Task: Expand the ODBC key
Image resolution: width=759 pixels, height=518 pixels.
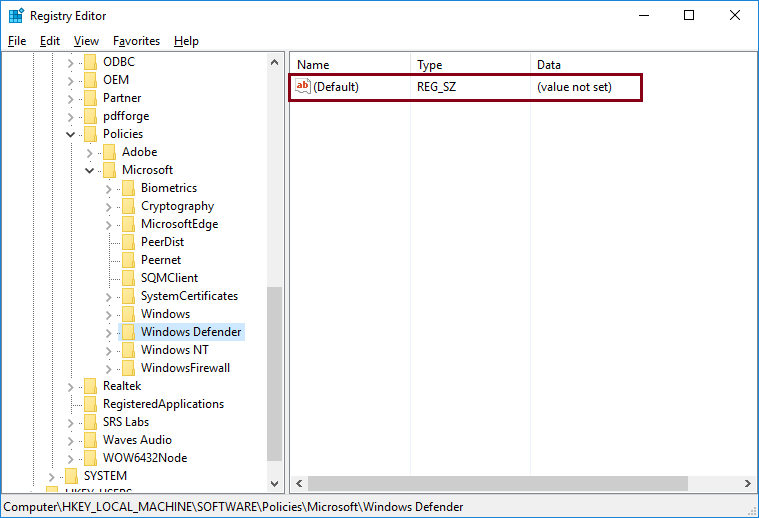Action: [x=70, y=63]
